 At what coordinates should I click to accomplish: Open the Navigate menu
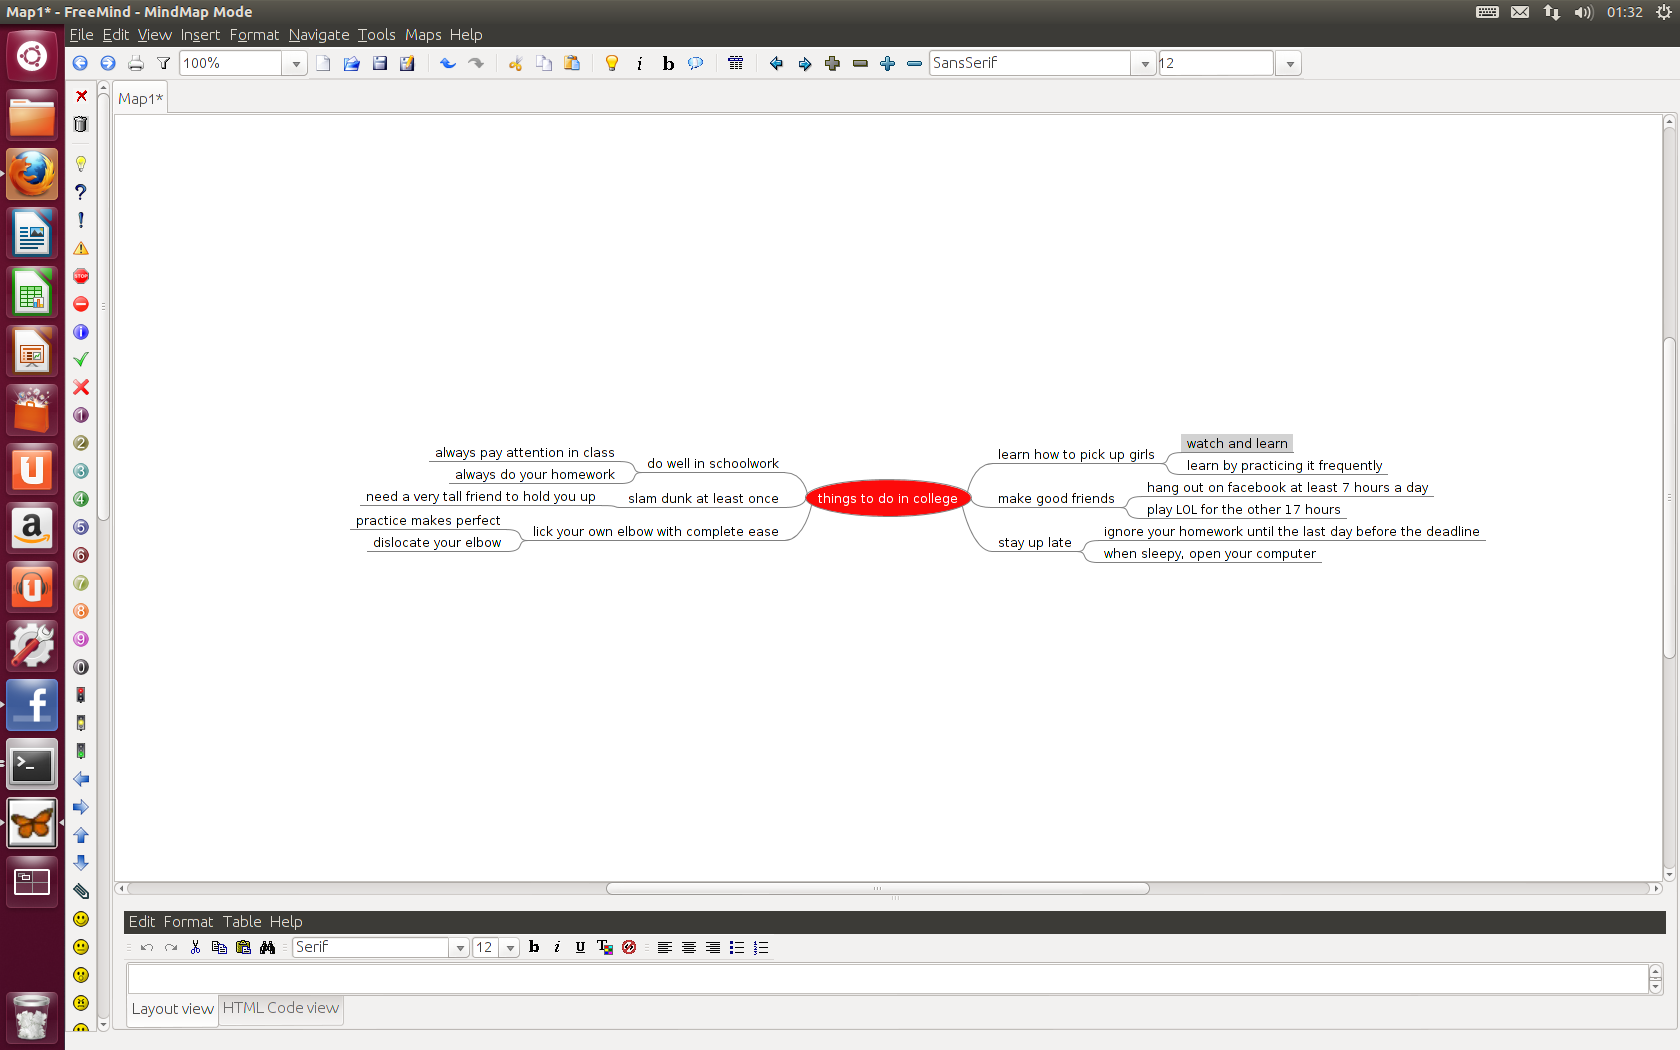(318, 34)
